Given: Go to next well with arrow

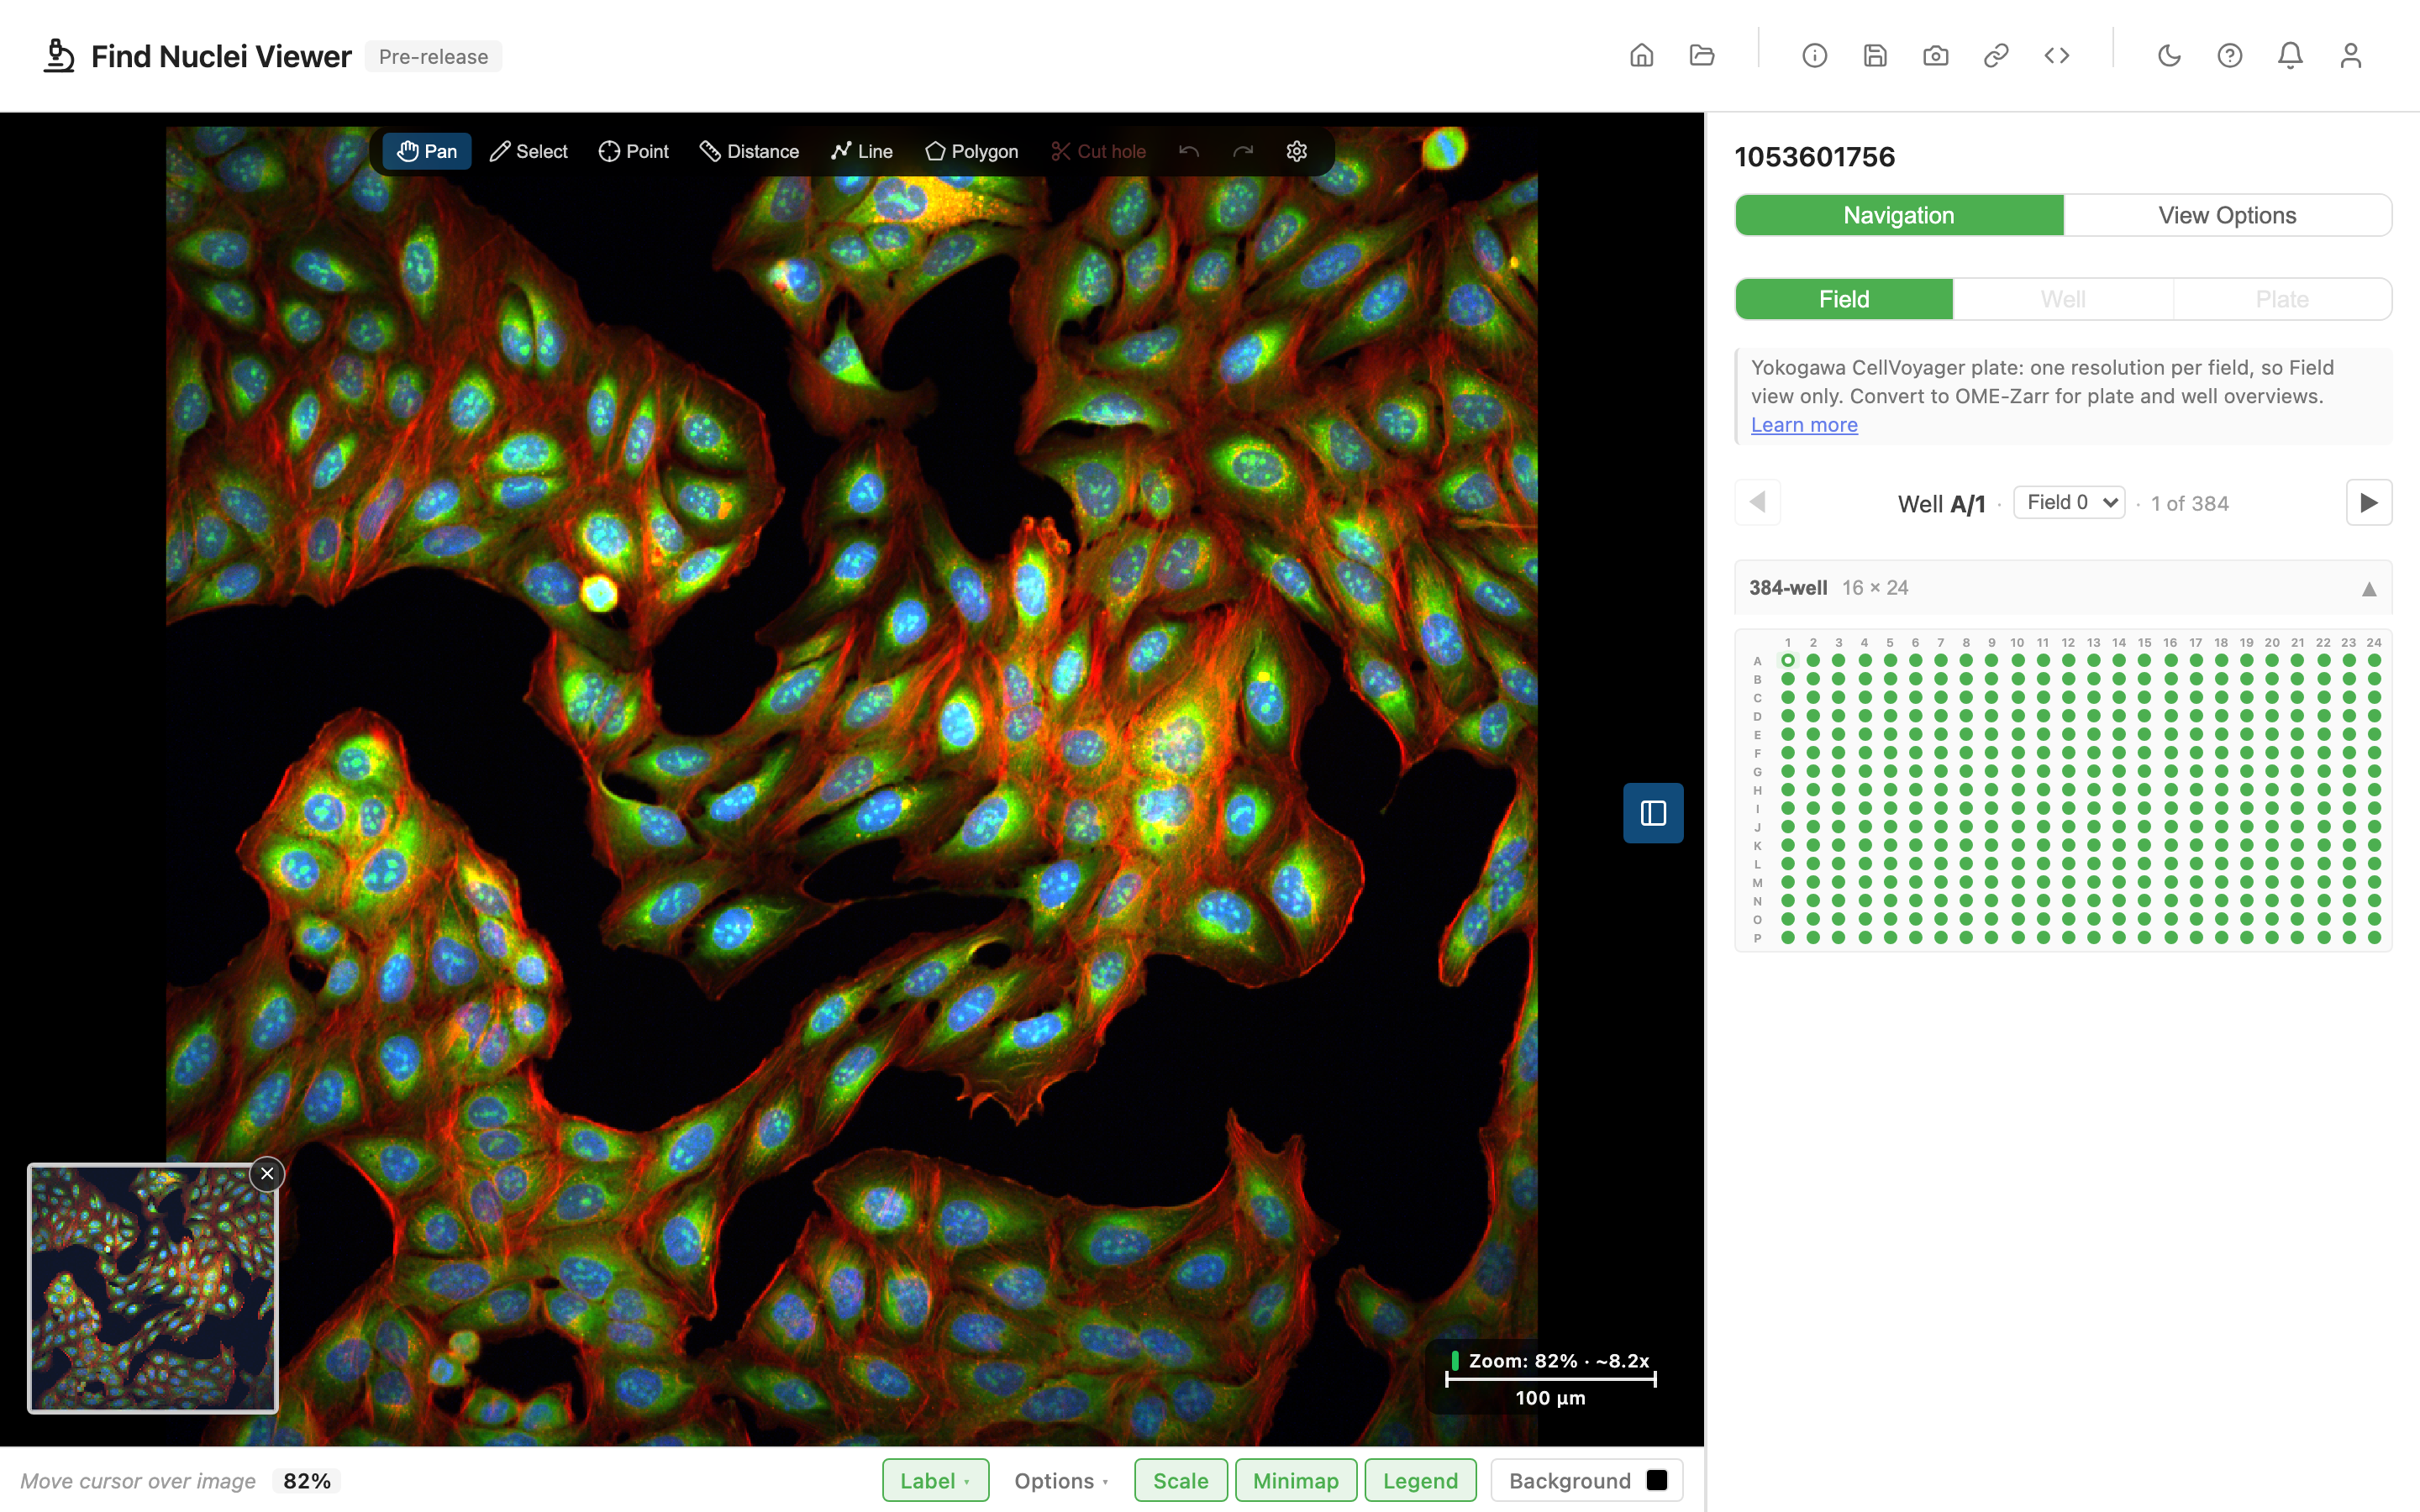Looking at the screenshot, I should (2369, 502).
